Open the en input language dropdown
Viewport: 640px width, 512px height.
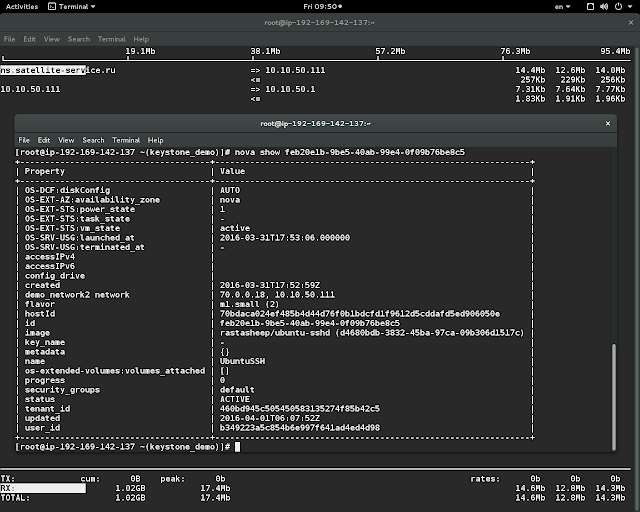562,7
